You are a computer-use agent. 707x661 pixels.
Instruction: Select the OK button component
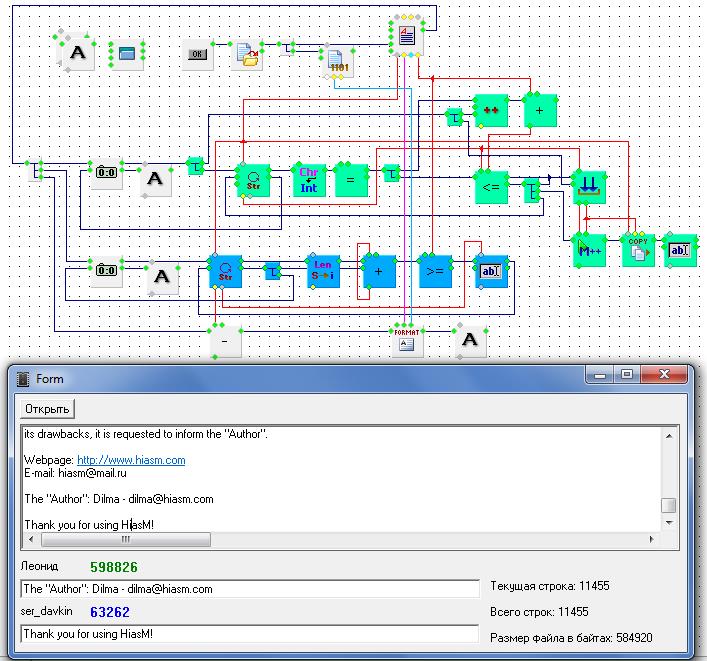coord(198,54)
